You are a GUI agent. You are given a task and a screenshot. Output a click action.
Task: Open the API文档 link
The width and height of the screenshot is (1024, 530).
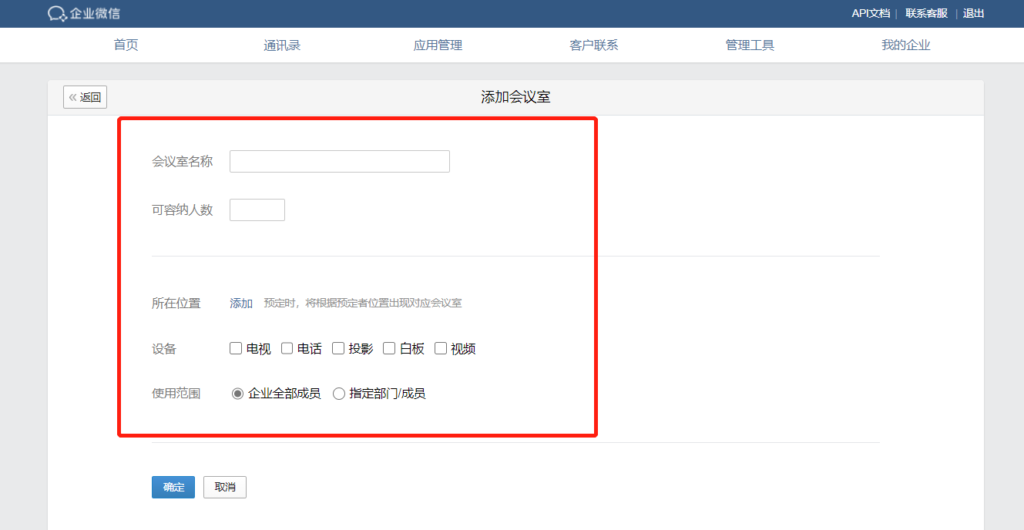point(871,13)
